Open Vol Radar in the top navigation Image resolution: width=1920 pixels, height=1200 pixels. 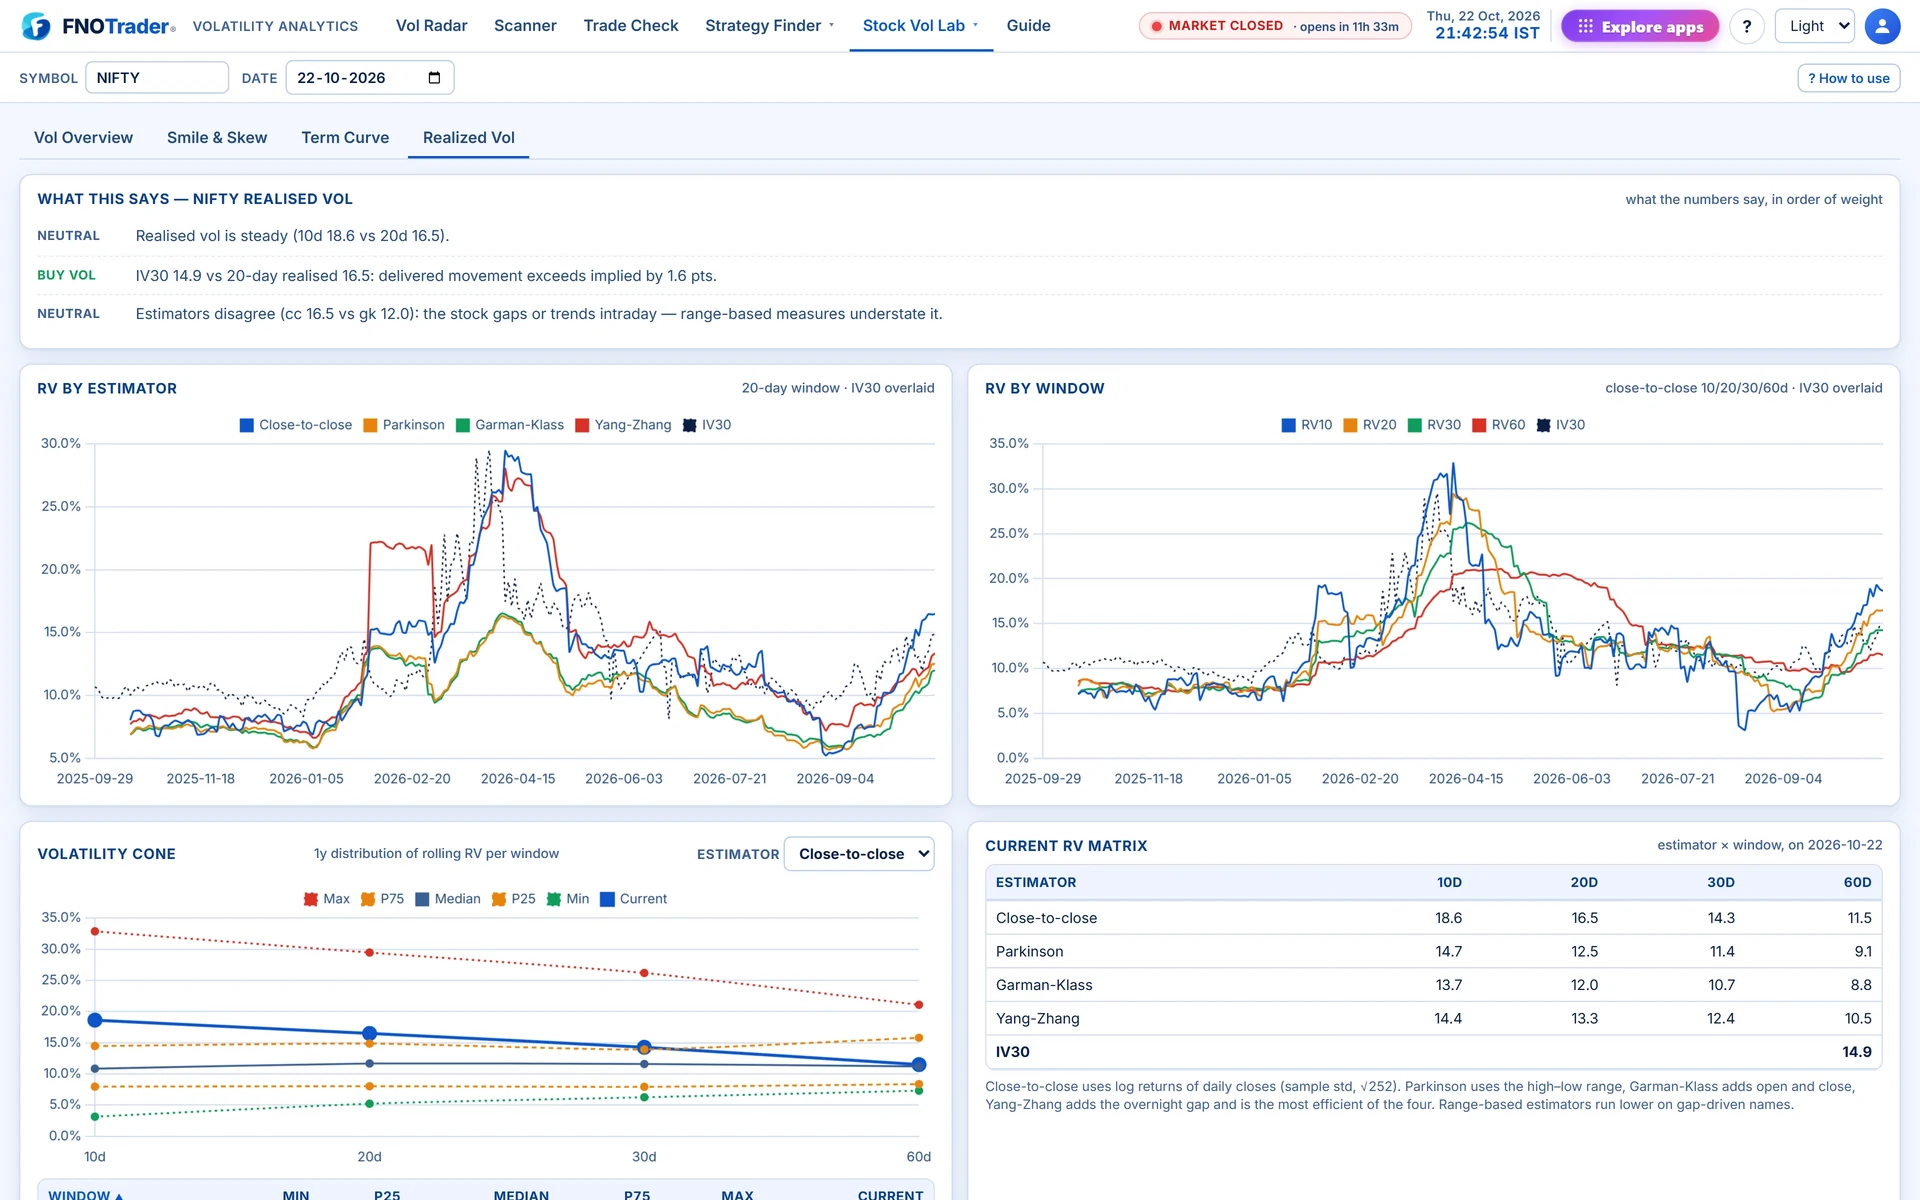[431, 26]
